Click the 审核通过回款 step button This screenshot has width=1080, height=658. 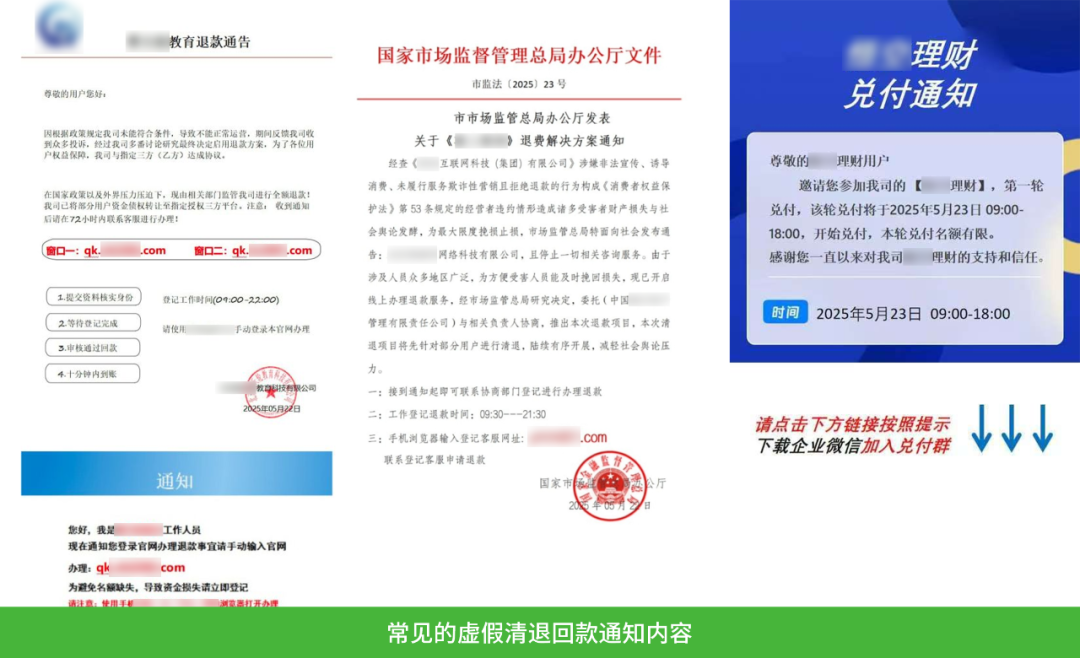[93, 347]
